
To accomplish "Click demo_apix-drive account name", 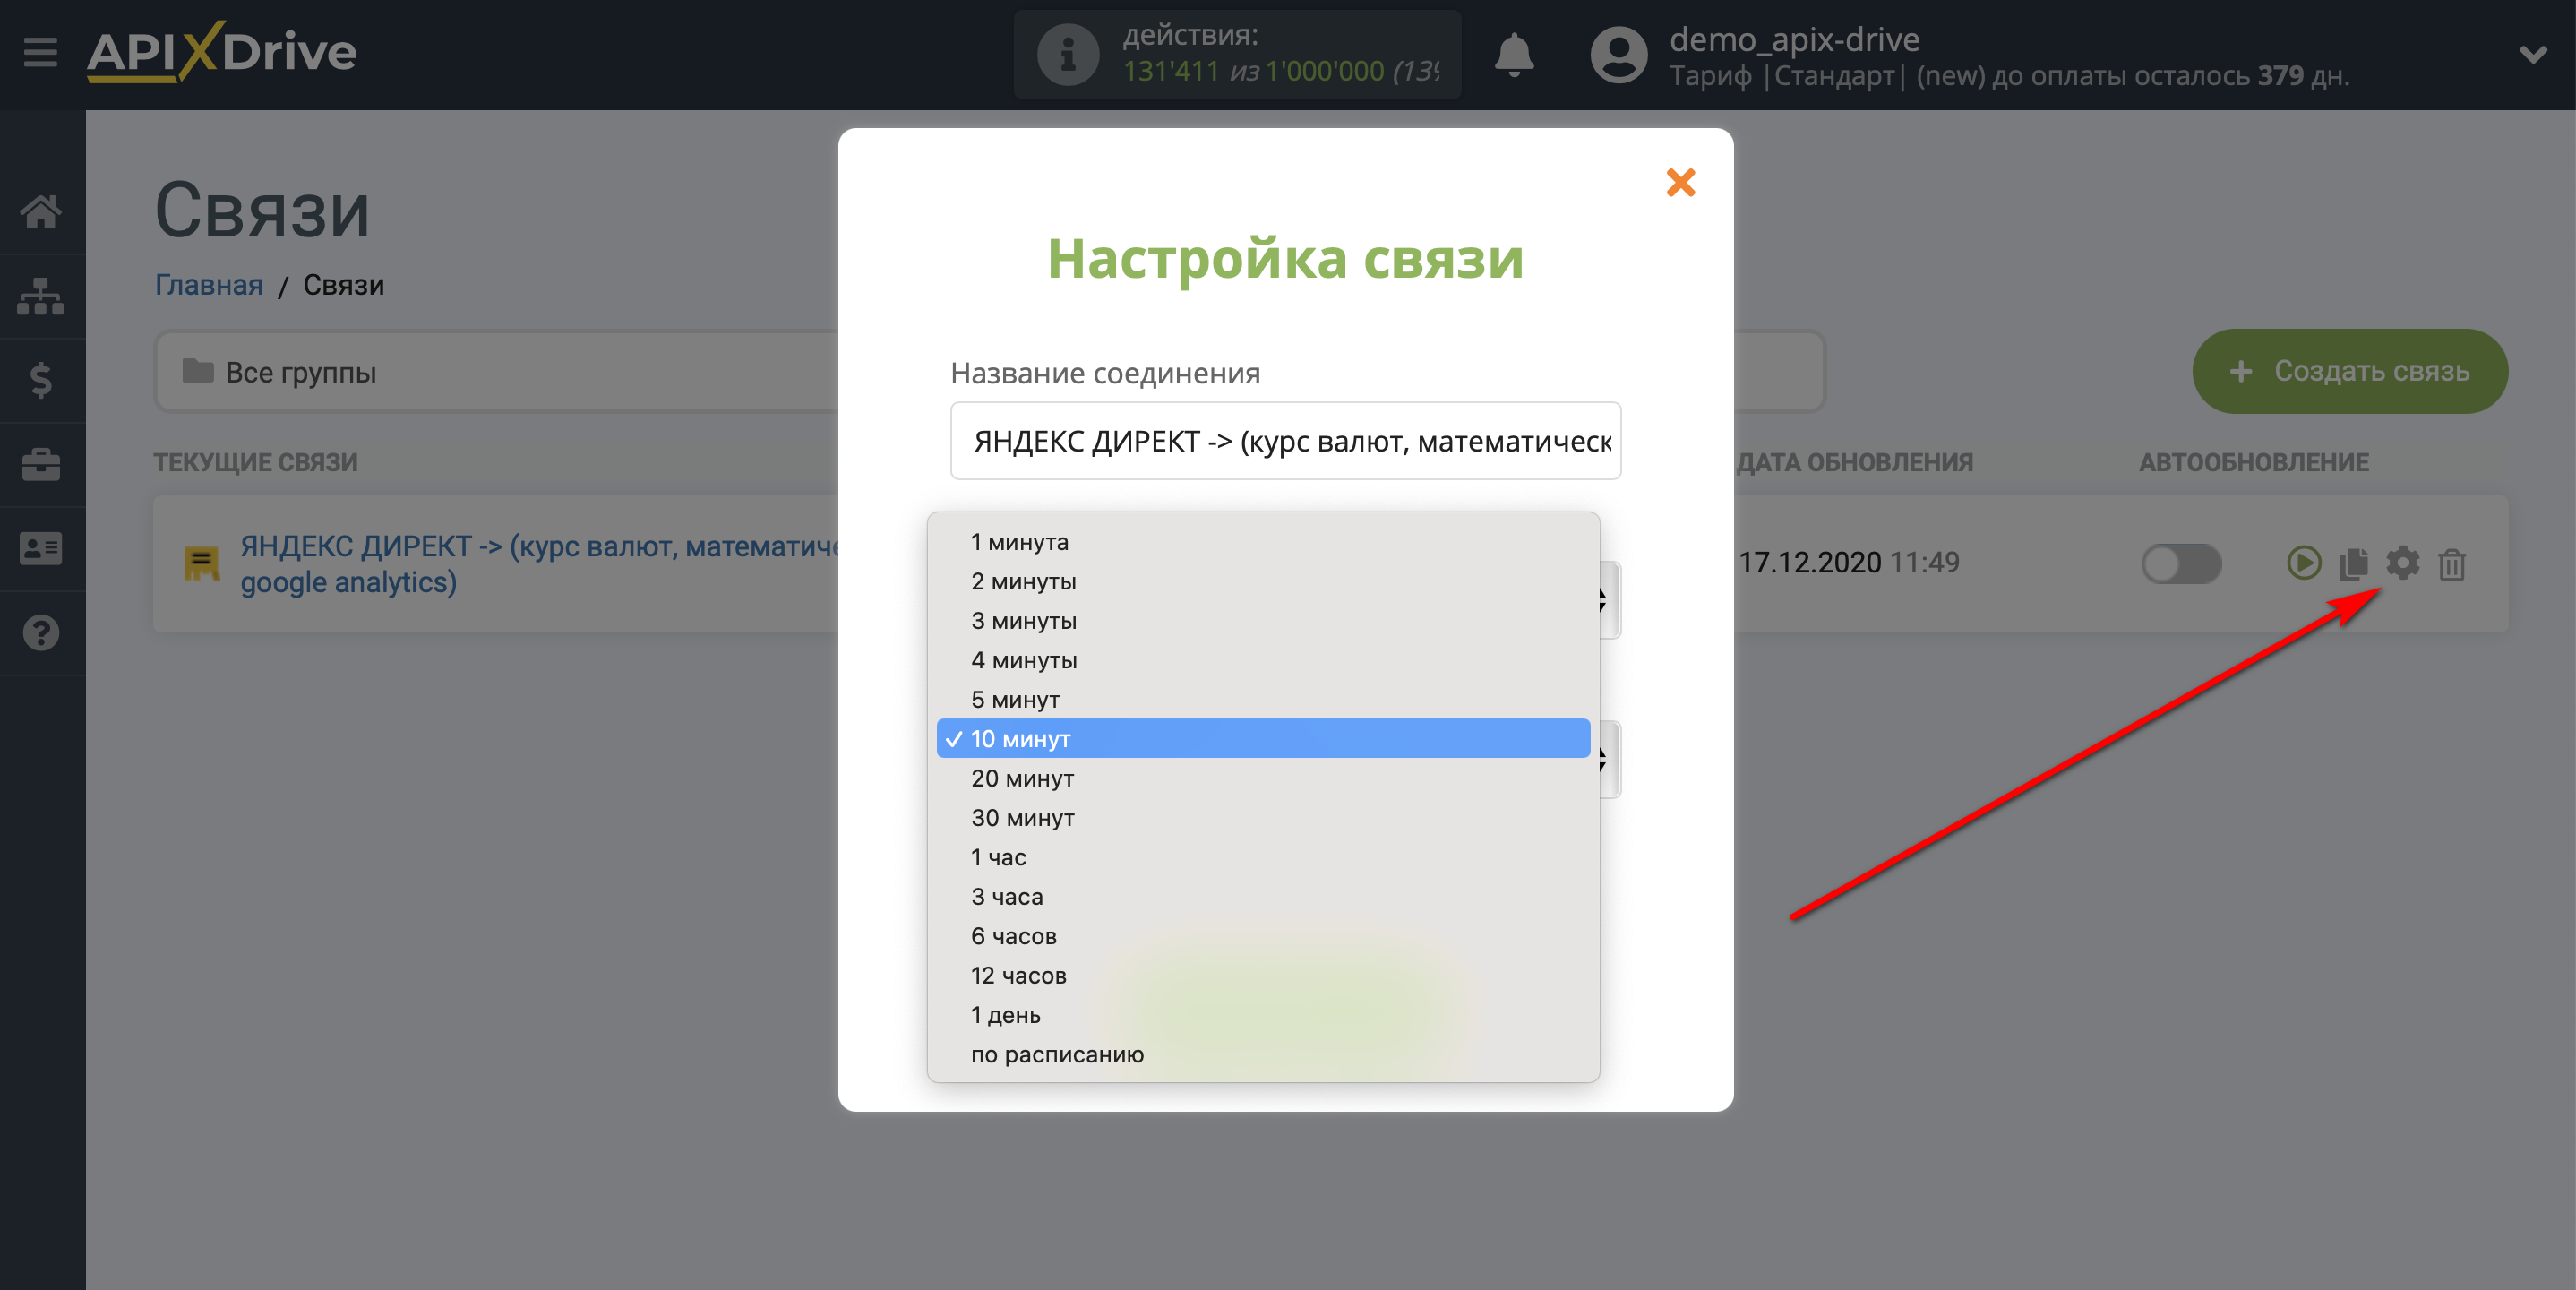I will click(1794, 39).
